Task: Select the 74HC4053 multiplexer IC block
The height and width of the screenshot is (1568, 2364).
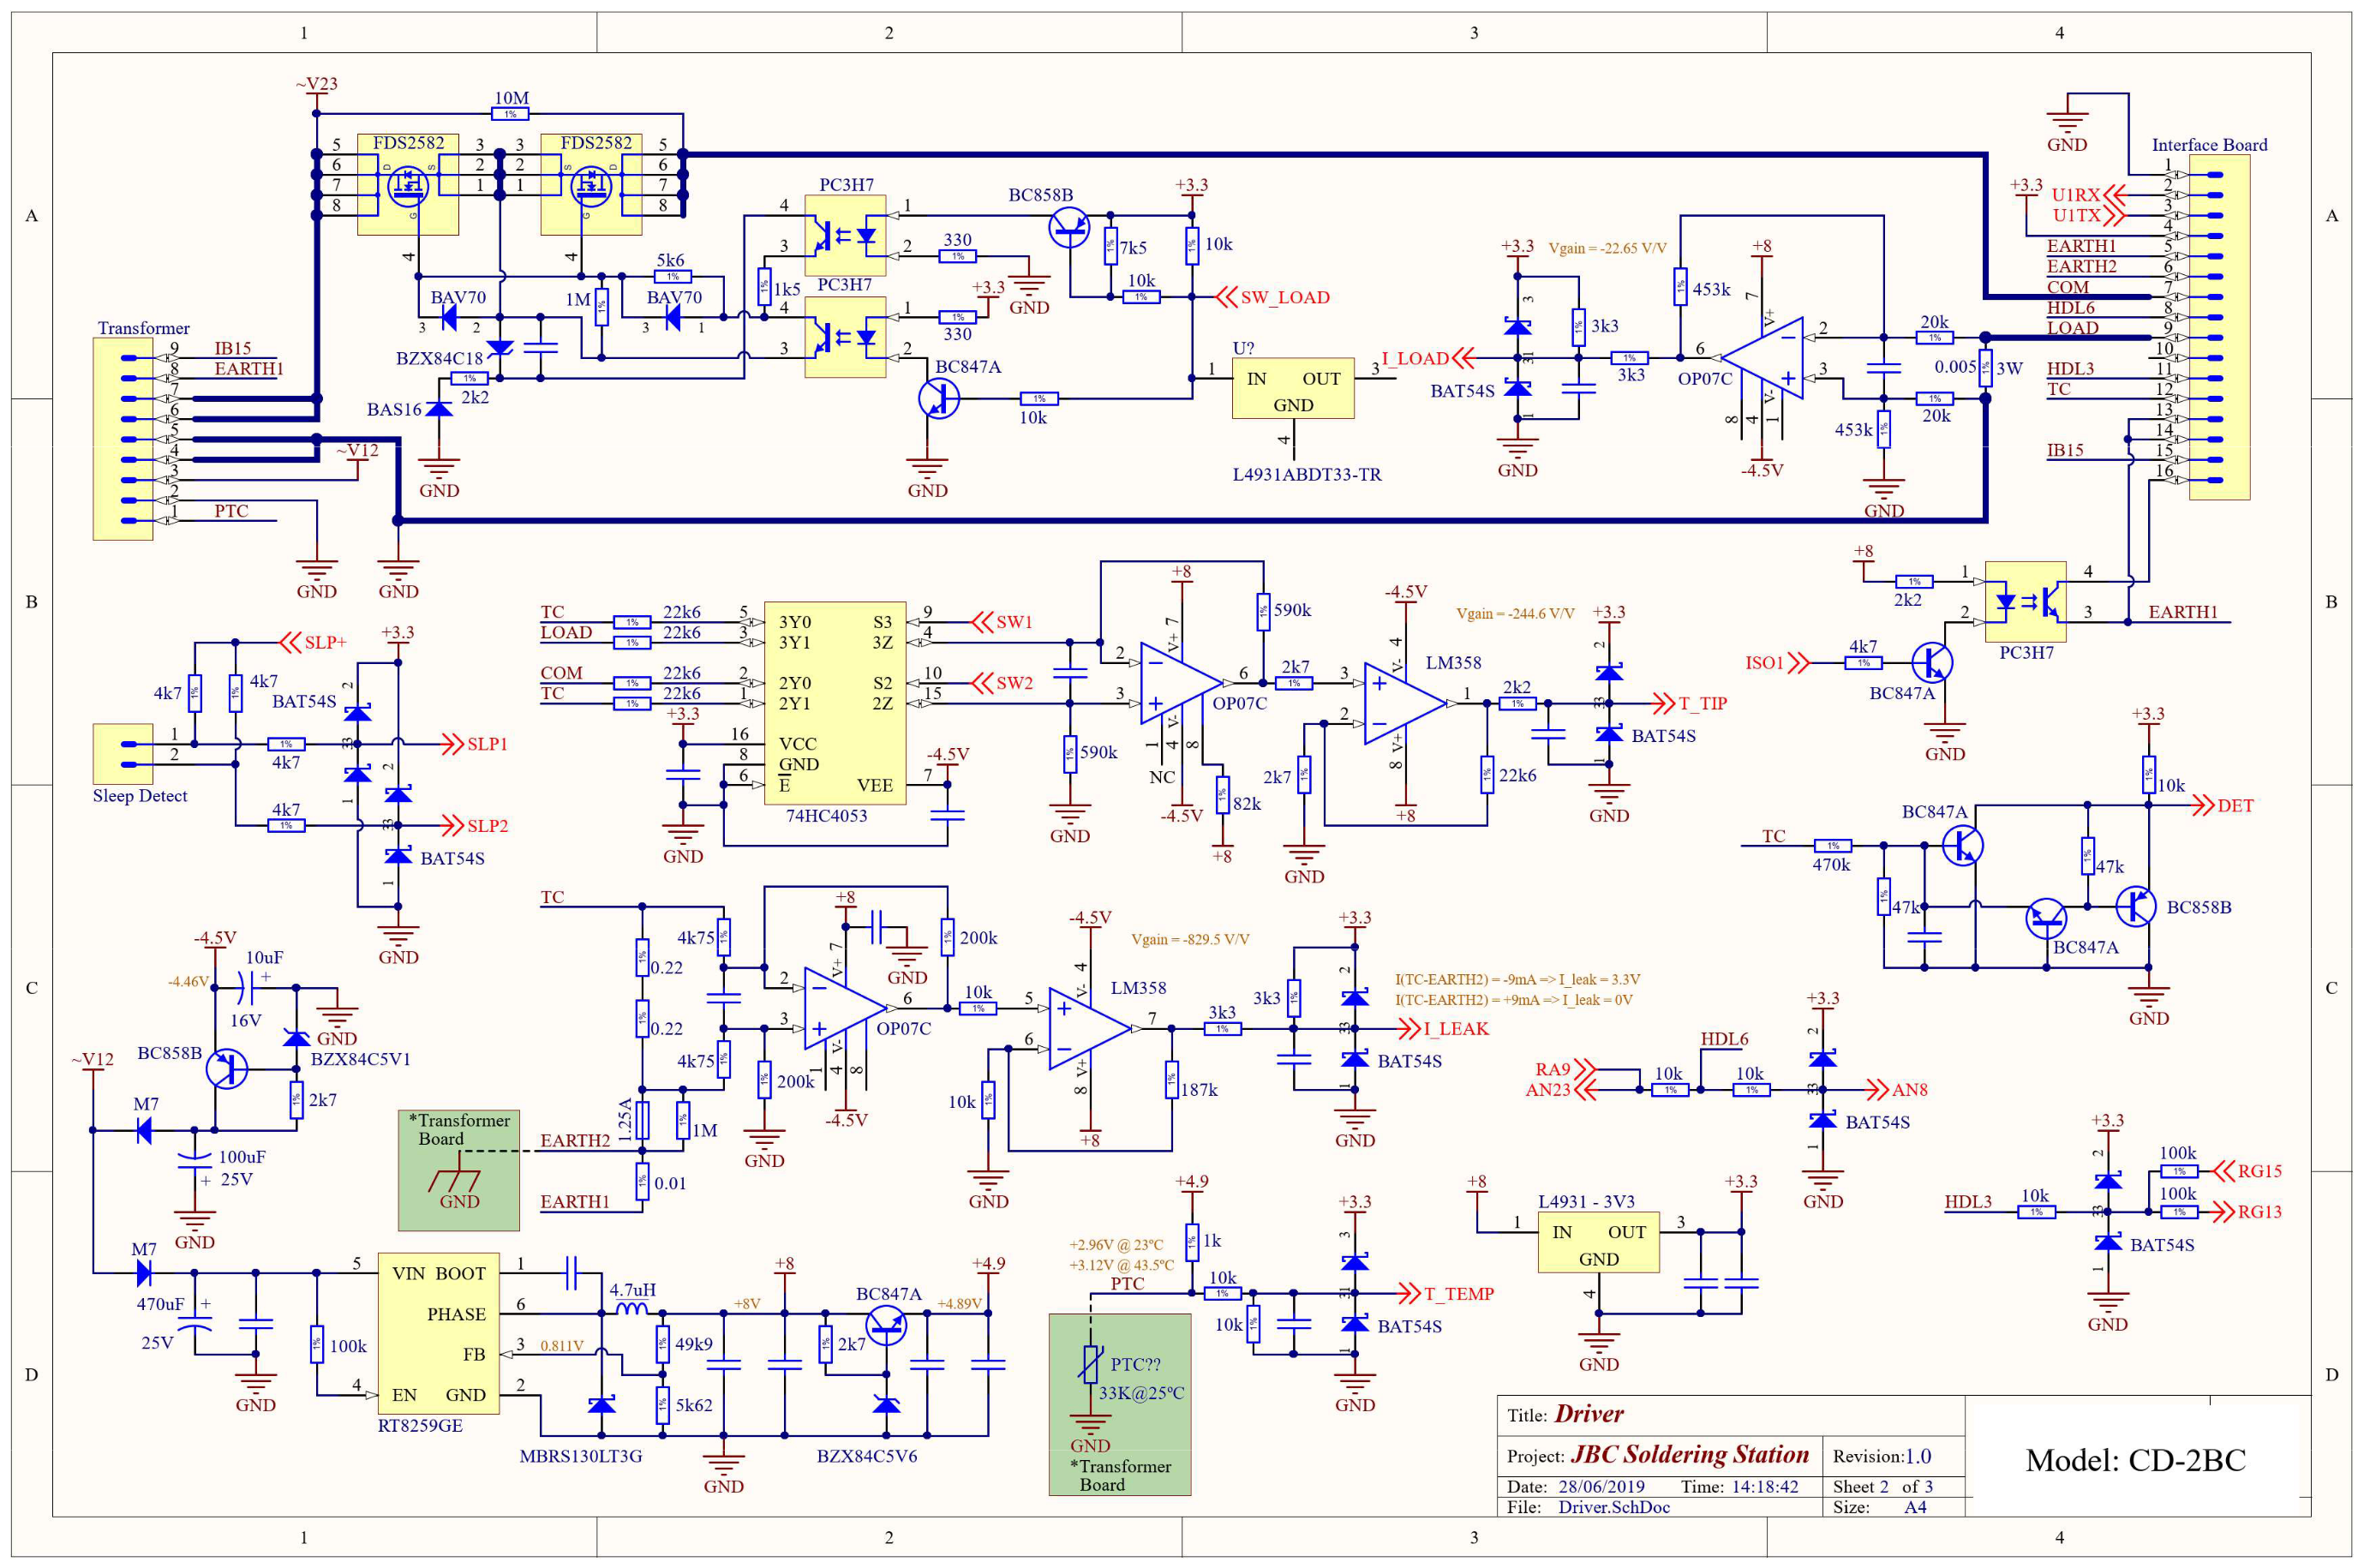Action: 835,703
